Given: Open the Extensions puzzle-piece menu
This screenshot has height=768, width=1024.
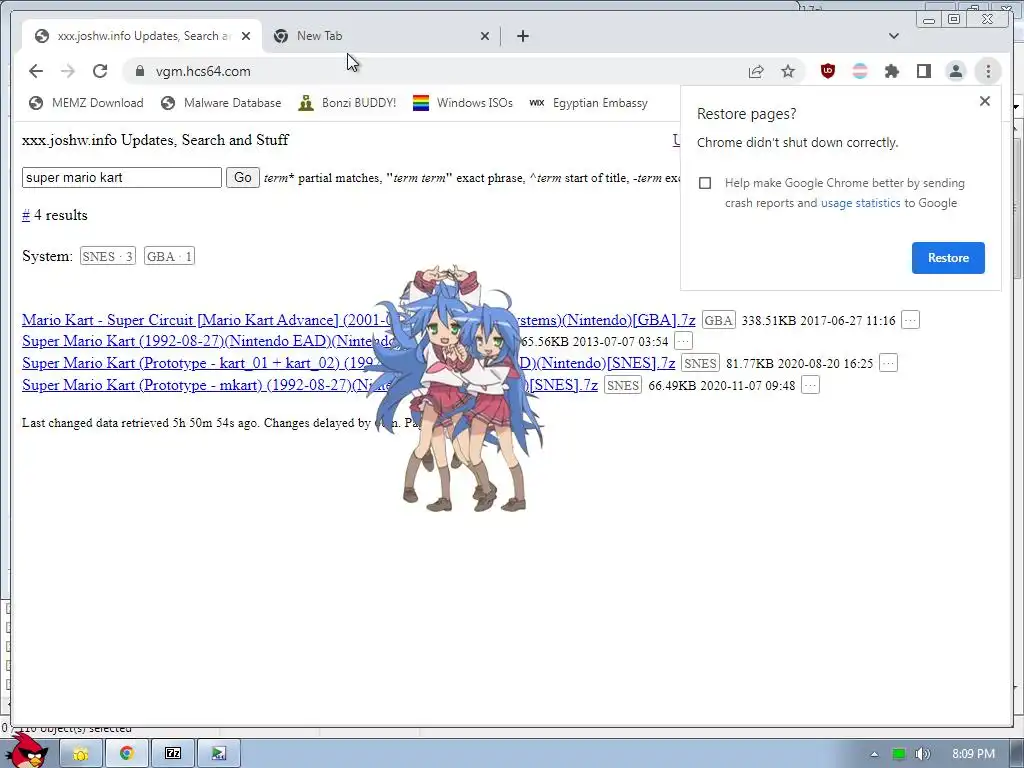Looking at the screenshot, I should point(892,71).
